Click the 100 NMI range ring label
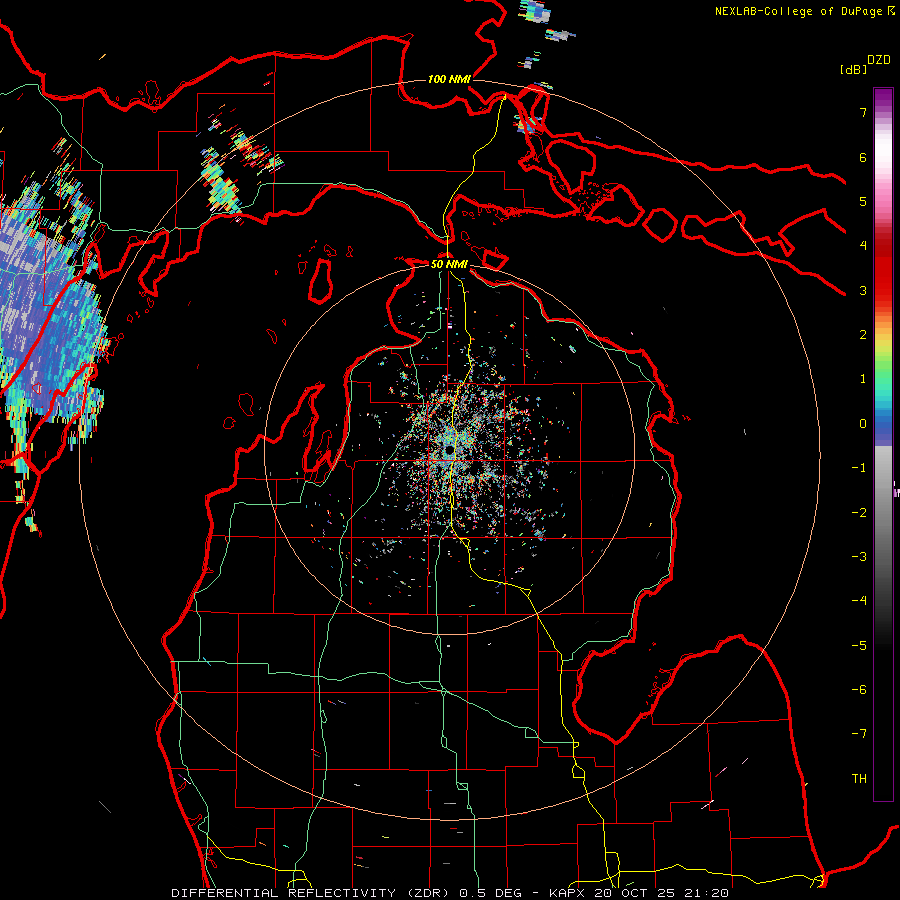 pyautogui.click(x=449, y=79)
